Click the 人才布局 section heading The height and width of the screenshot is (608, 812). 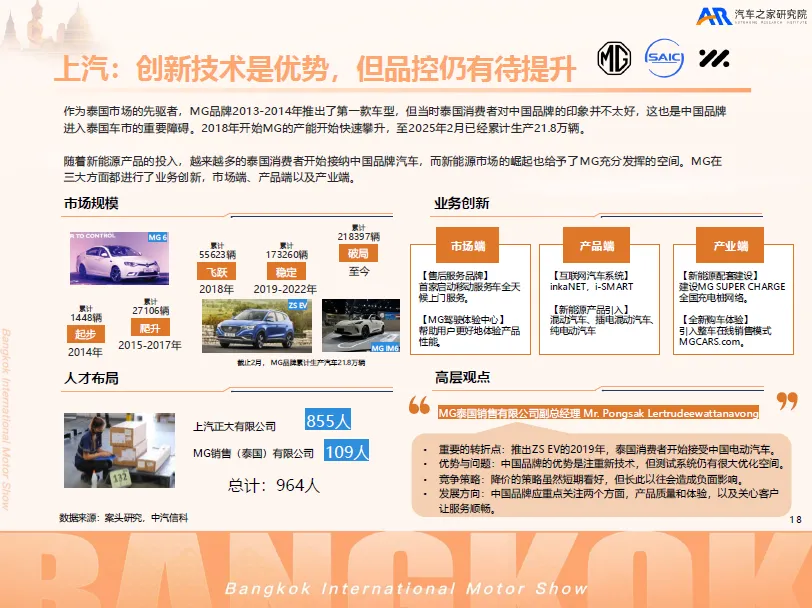pyautogui.click(x=91, y=378)
